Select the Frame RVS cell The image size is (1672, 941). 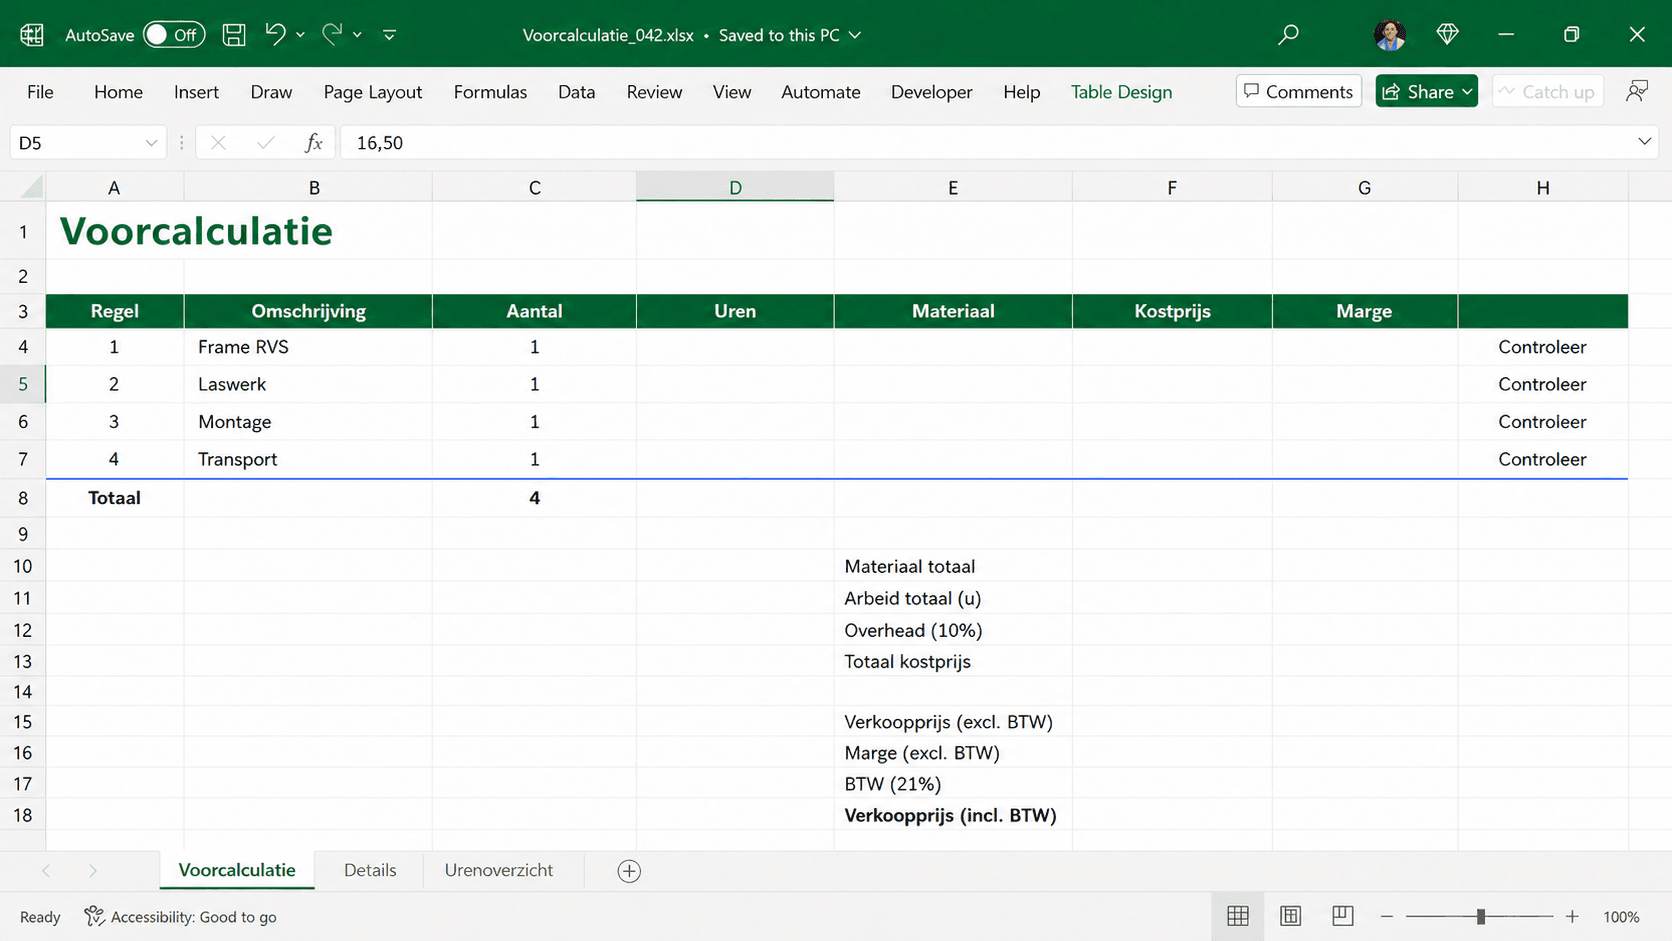[x=308, y=347]
